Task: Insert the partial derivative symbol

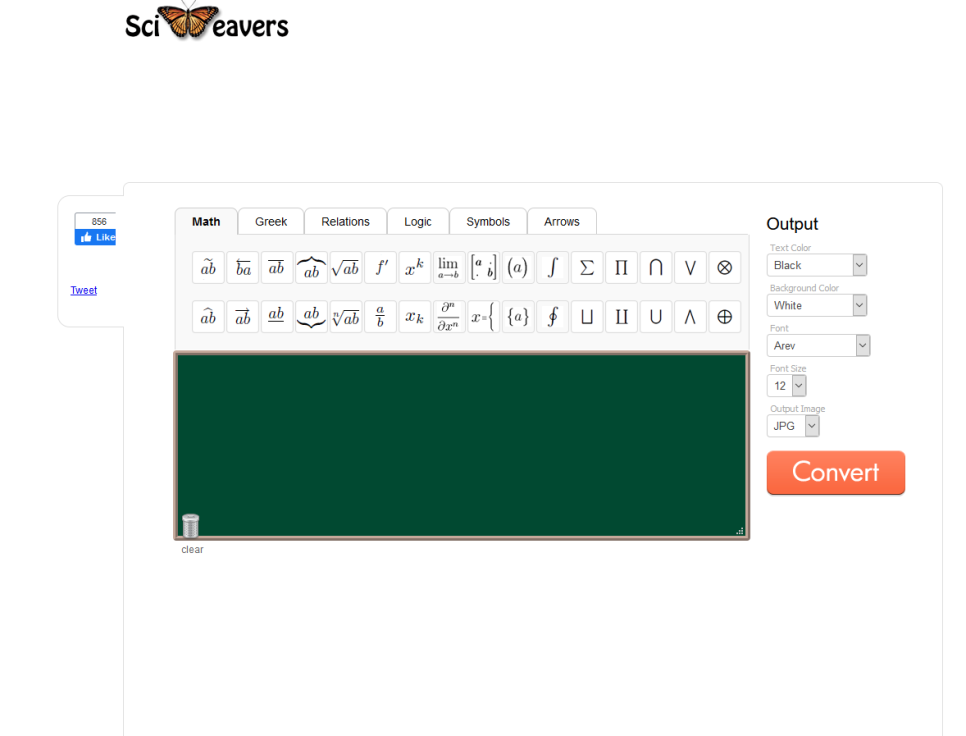Action: click(x=449, y=317)
